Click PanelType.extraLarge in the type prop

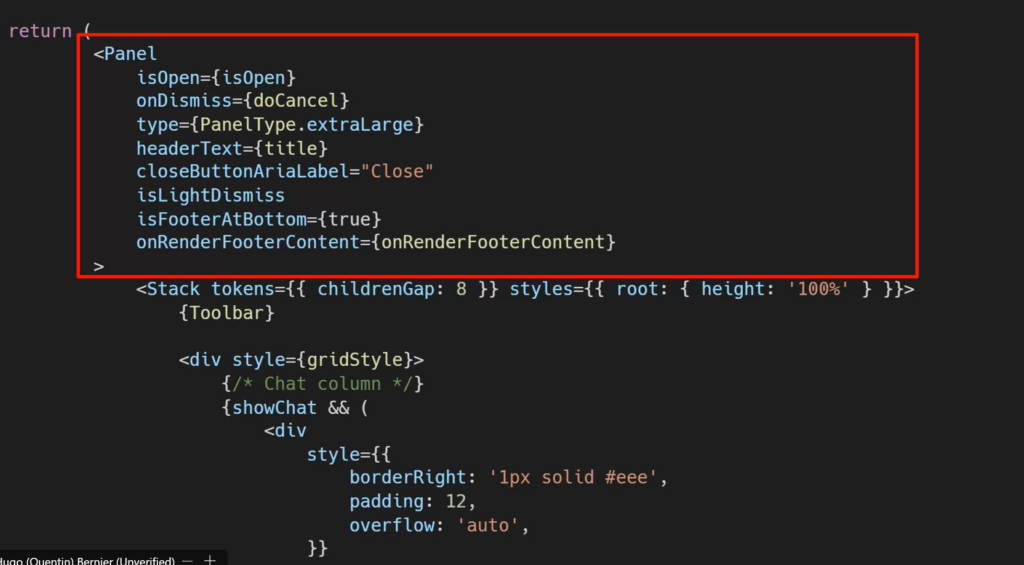click(x=312, y=124)
